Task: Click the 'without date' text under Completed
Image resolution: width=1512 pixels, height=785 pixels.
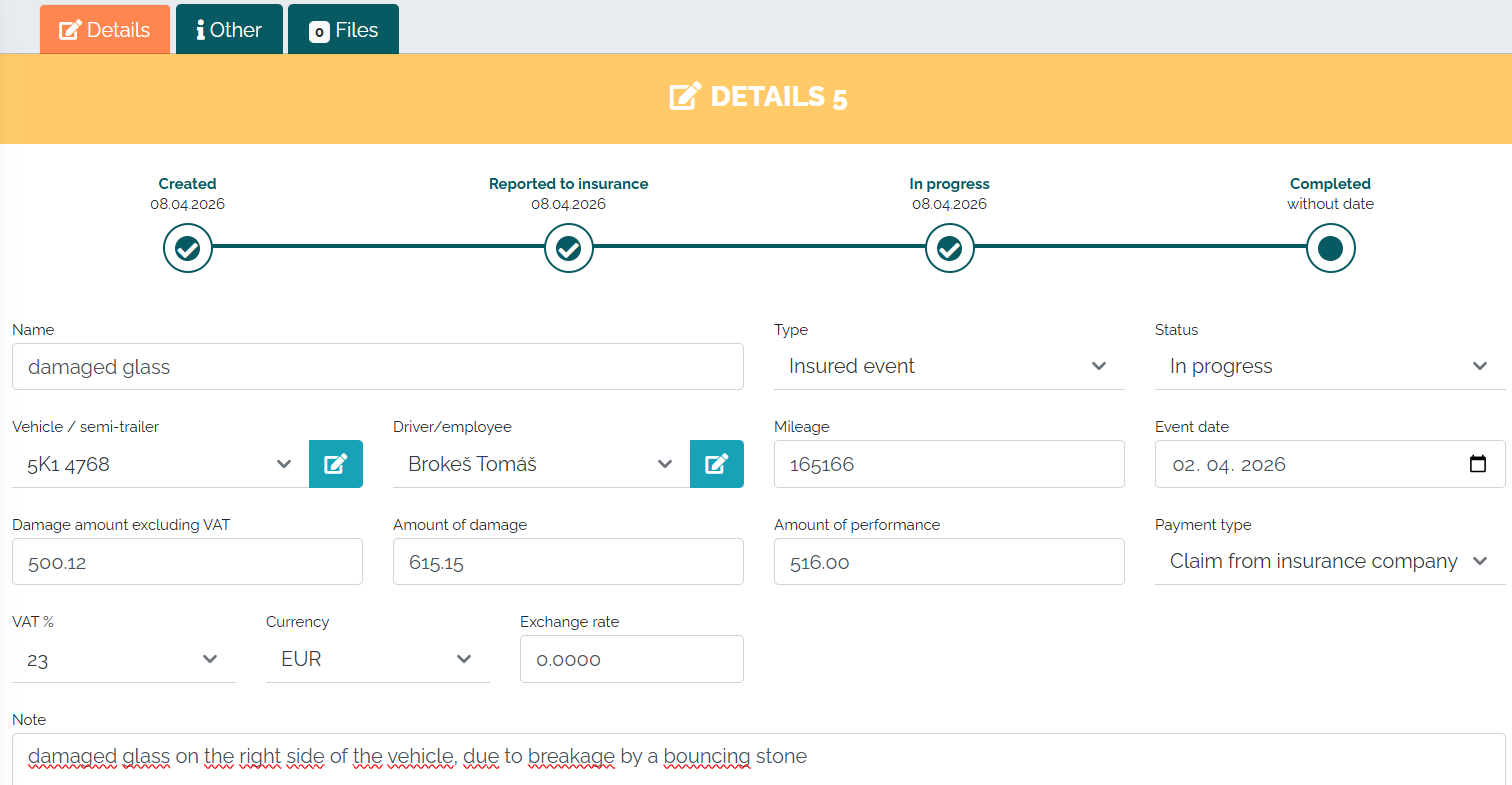Action: coord(1331,204)
